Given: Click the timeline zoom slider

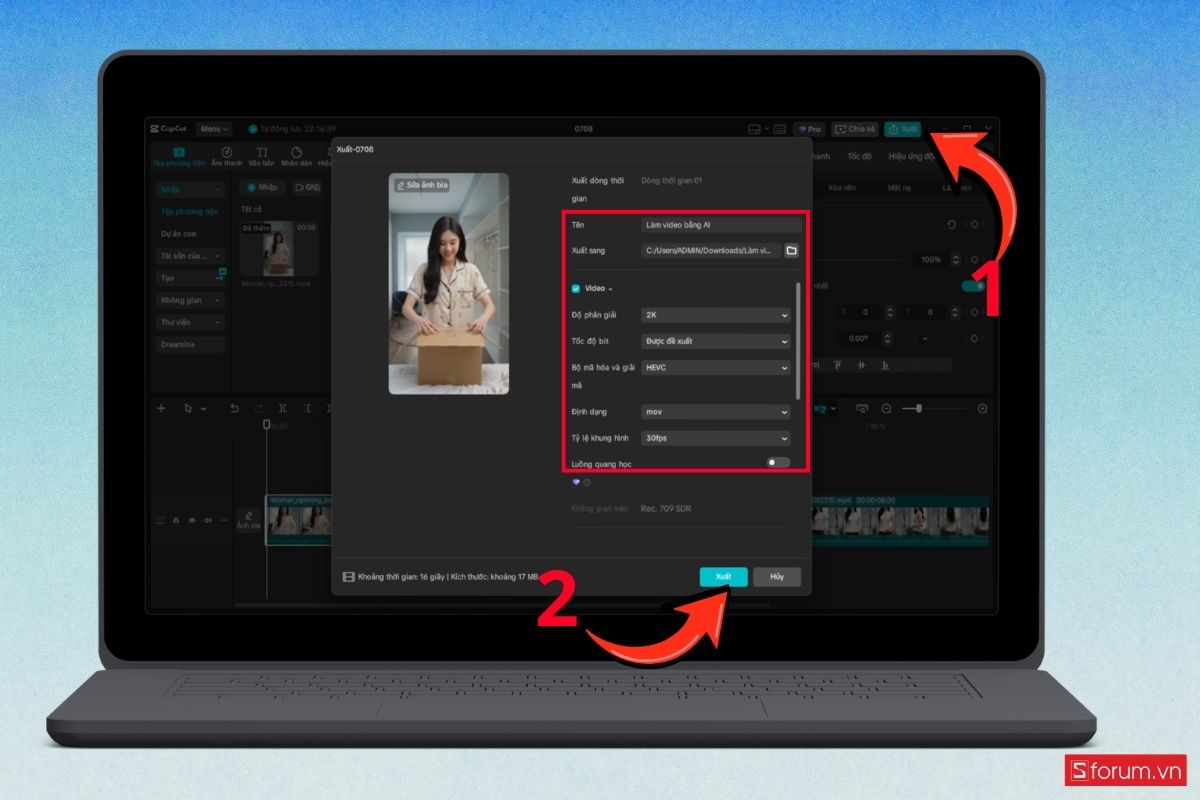Looking at the screenshot, I should tap(933, 408).
